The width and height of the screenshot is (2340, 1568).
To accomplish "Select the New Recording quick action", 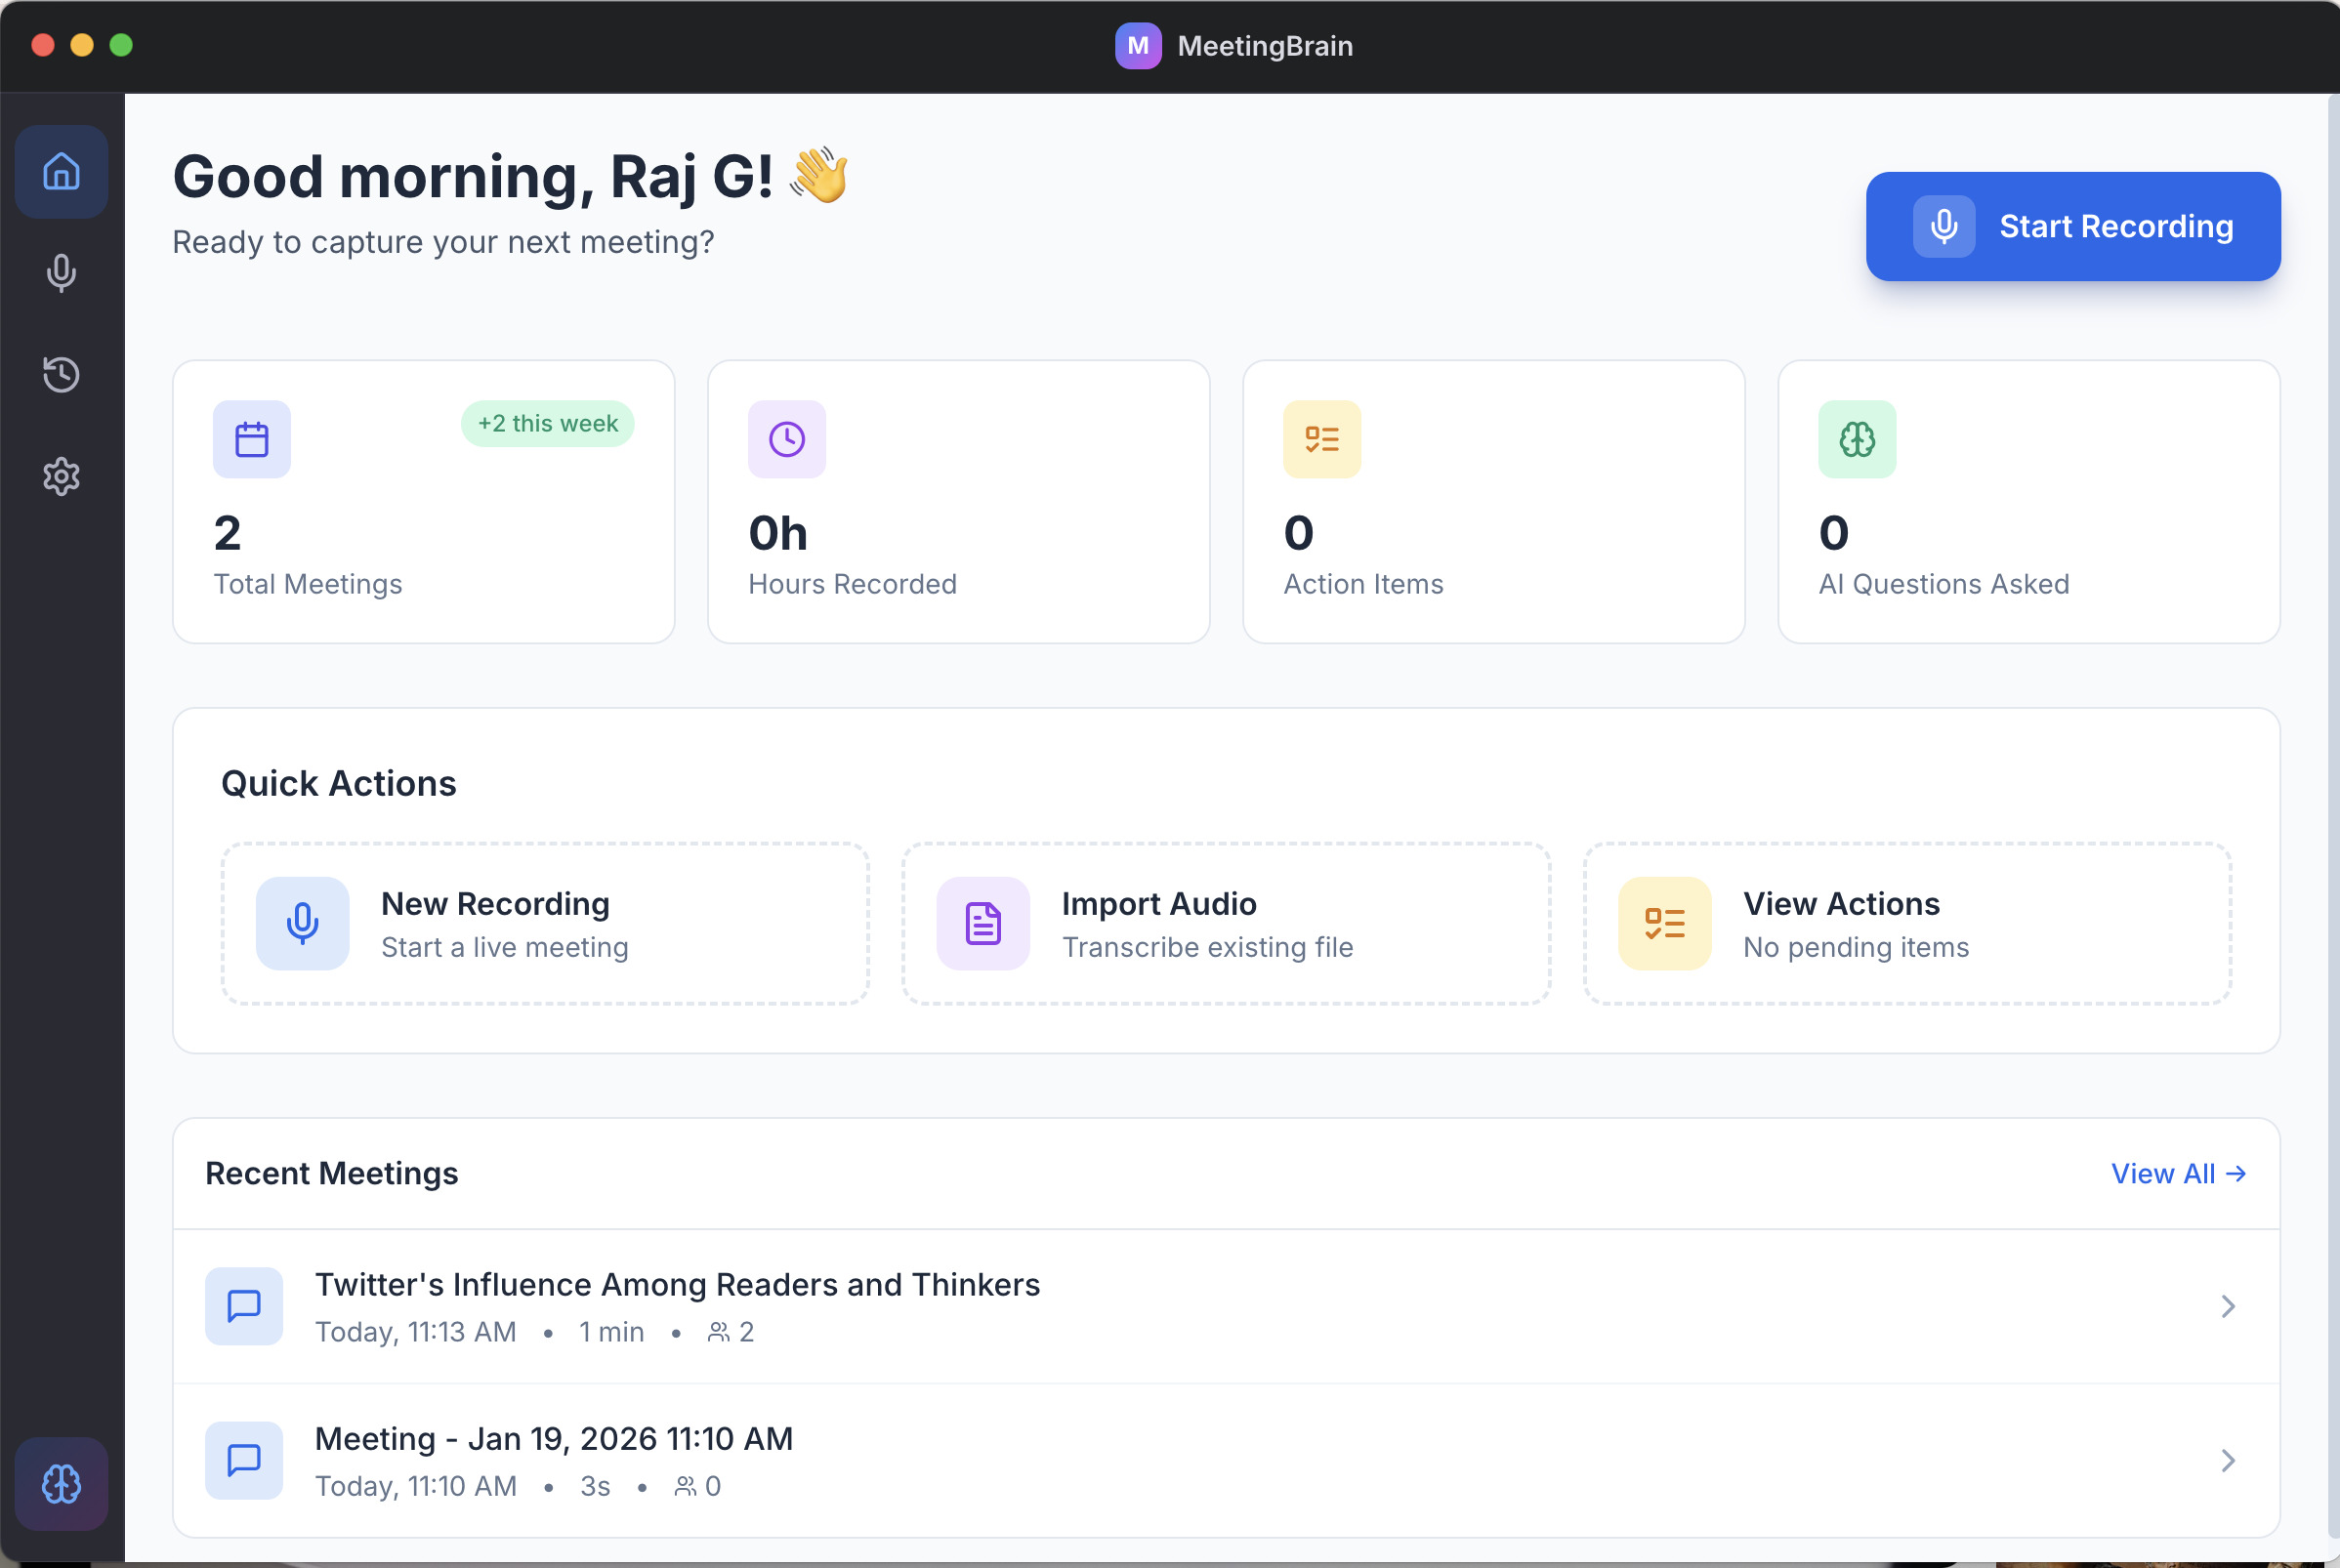I will (x=544, y=923).
